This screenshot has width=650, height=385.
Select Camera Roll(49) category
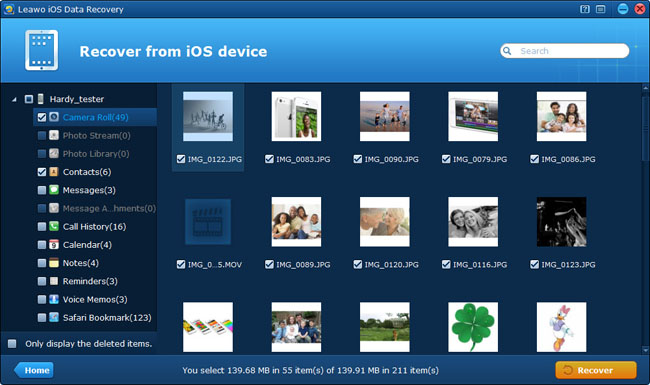coord(95,117)
